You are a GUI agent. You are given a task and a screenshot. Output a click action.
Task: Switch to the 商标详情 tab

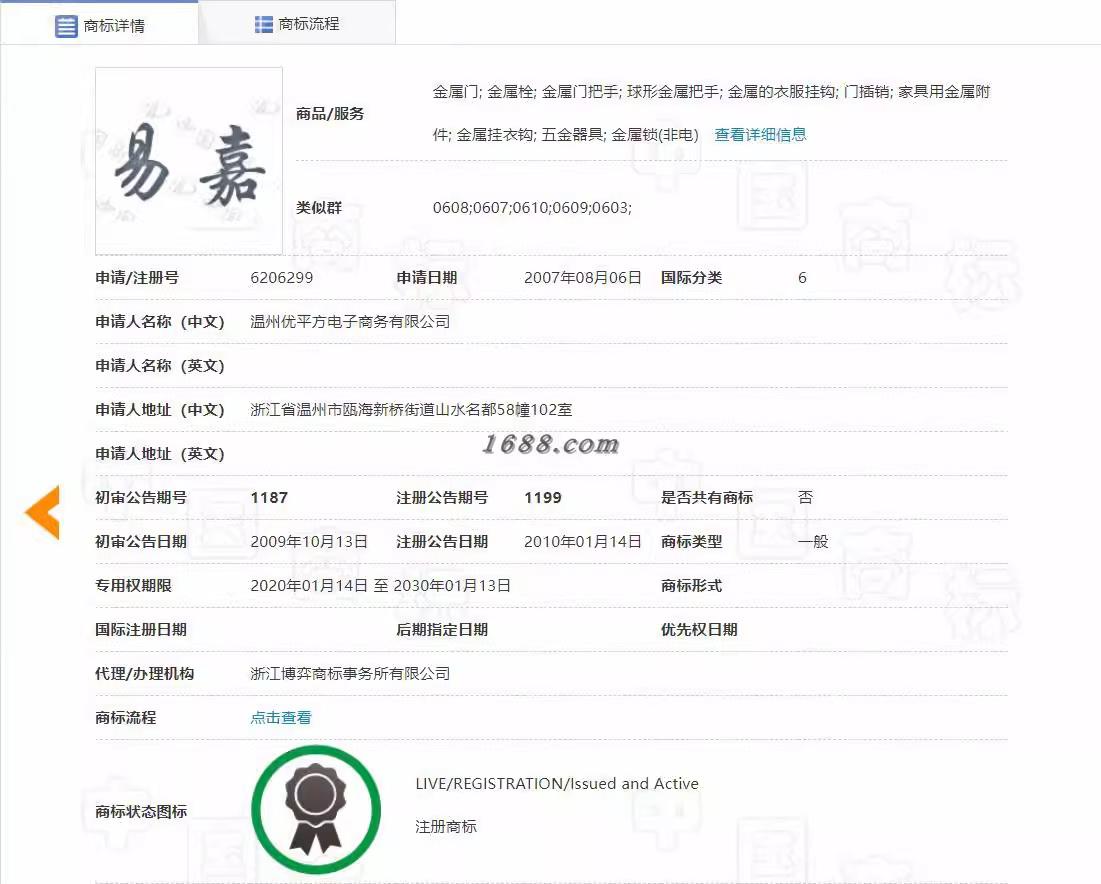pyautogui.click(x=99, y=25)
